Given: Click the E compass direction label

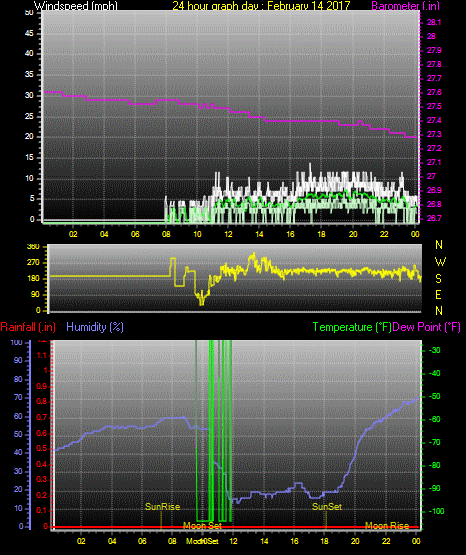Looking at the screenshot, I should click(438, 295).
